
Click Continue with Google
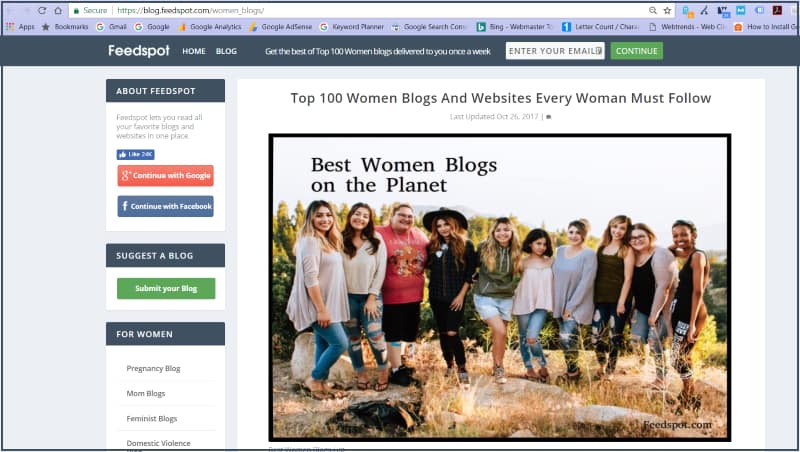(165, 175)
